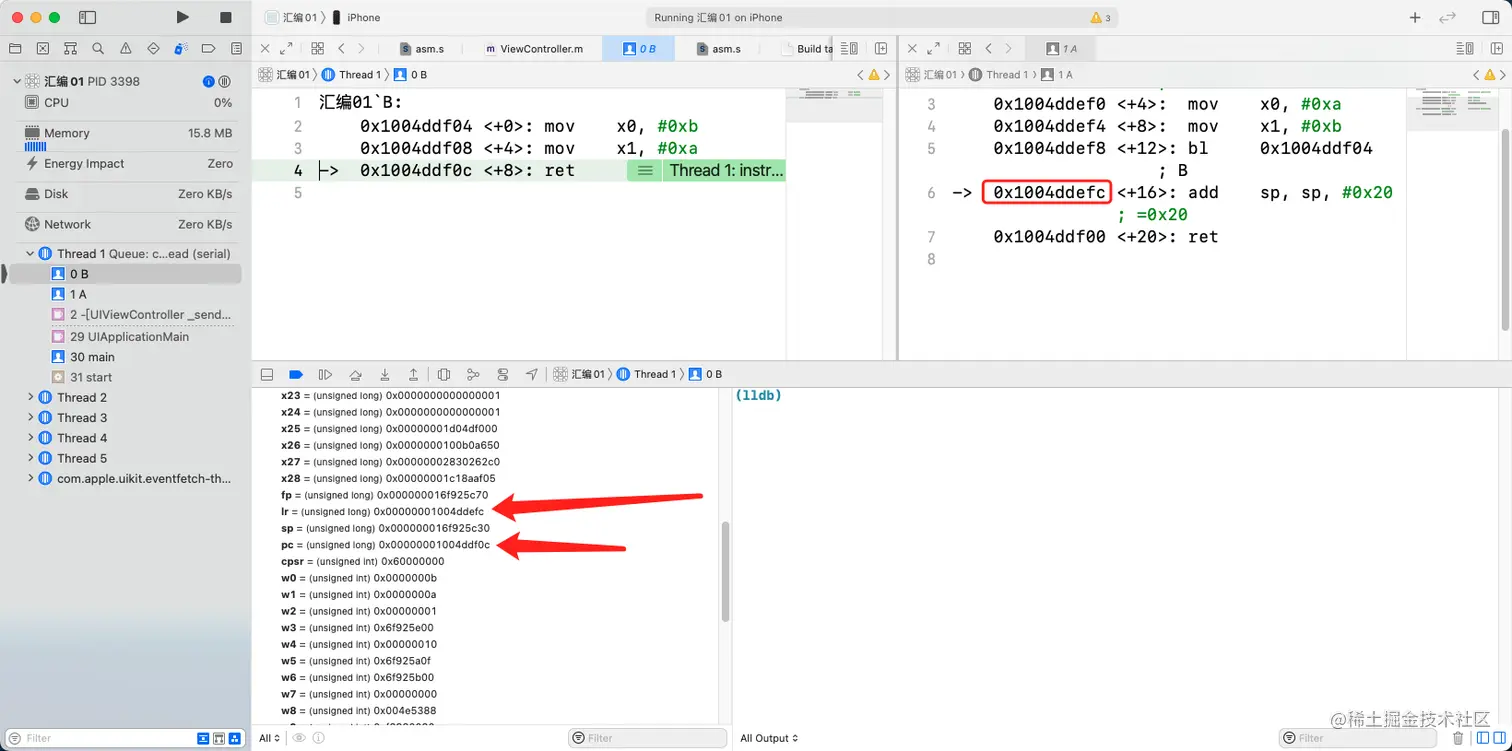Select stack frame 0 B
1512x751 pixels.
coord(125,274)
